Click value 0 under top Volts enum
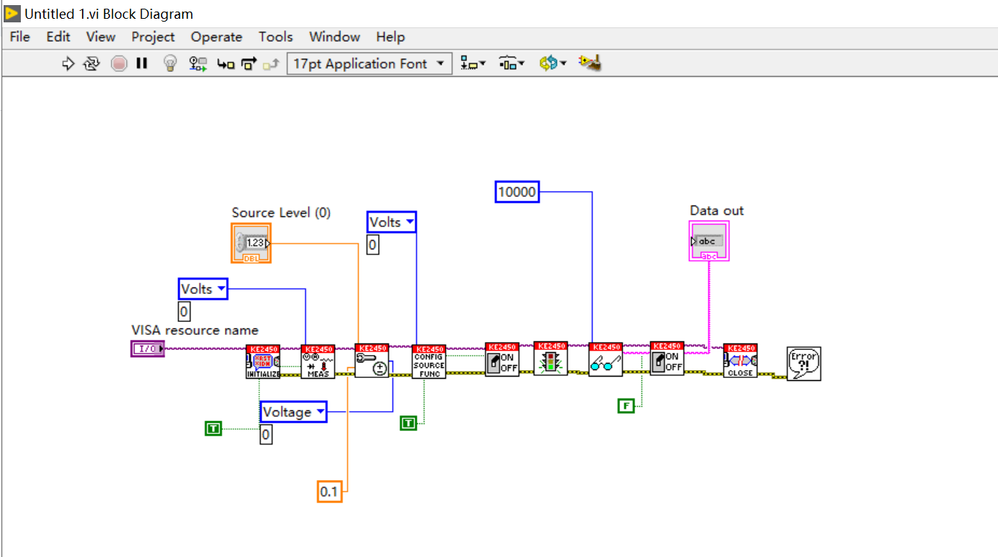The width and height of the screenshot is (998, 557). pos(373,245)
